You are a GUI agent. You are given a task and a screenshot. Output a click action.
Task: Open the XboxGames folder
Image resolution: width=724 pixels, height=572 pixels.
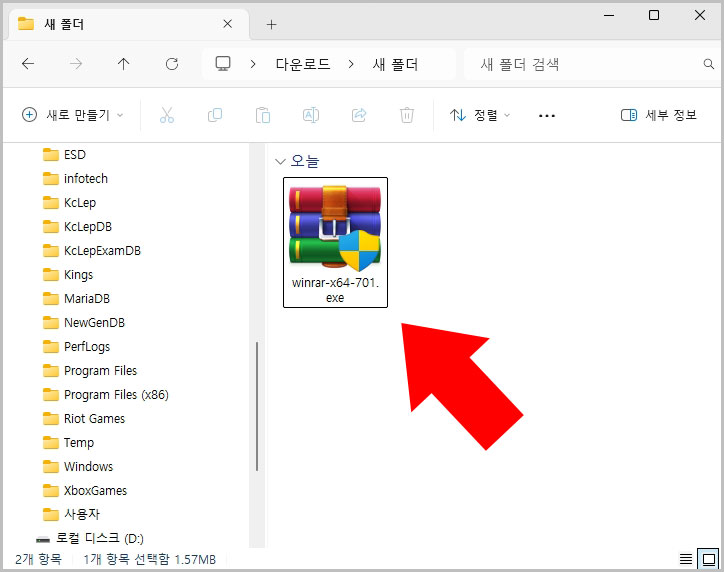(x=84, y=491)
